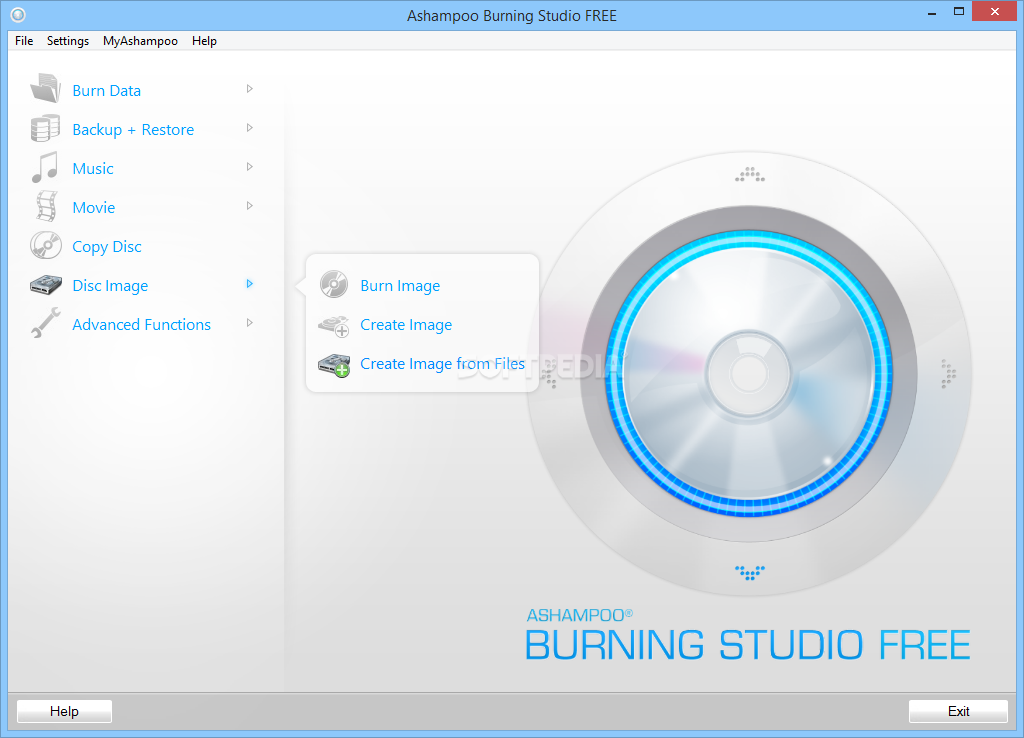The width and height of the screenshot is (1024, 738).
Task: Expand the Advanced Functions submenu arrow
Action: pyautogui.click(x=249, y=323)
